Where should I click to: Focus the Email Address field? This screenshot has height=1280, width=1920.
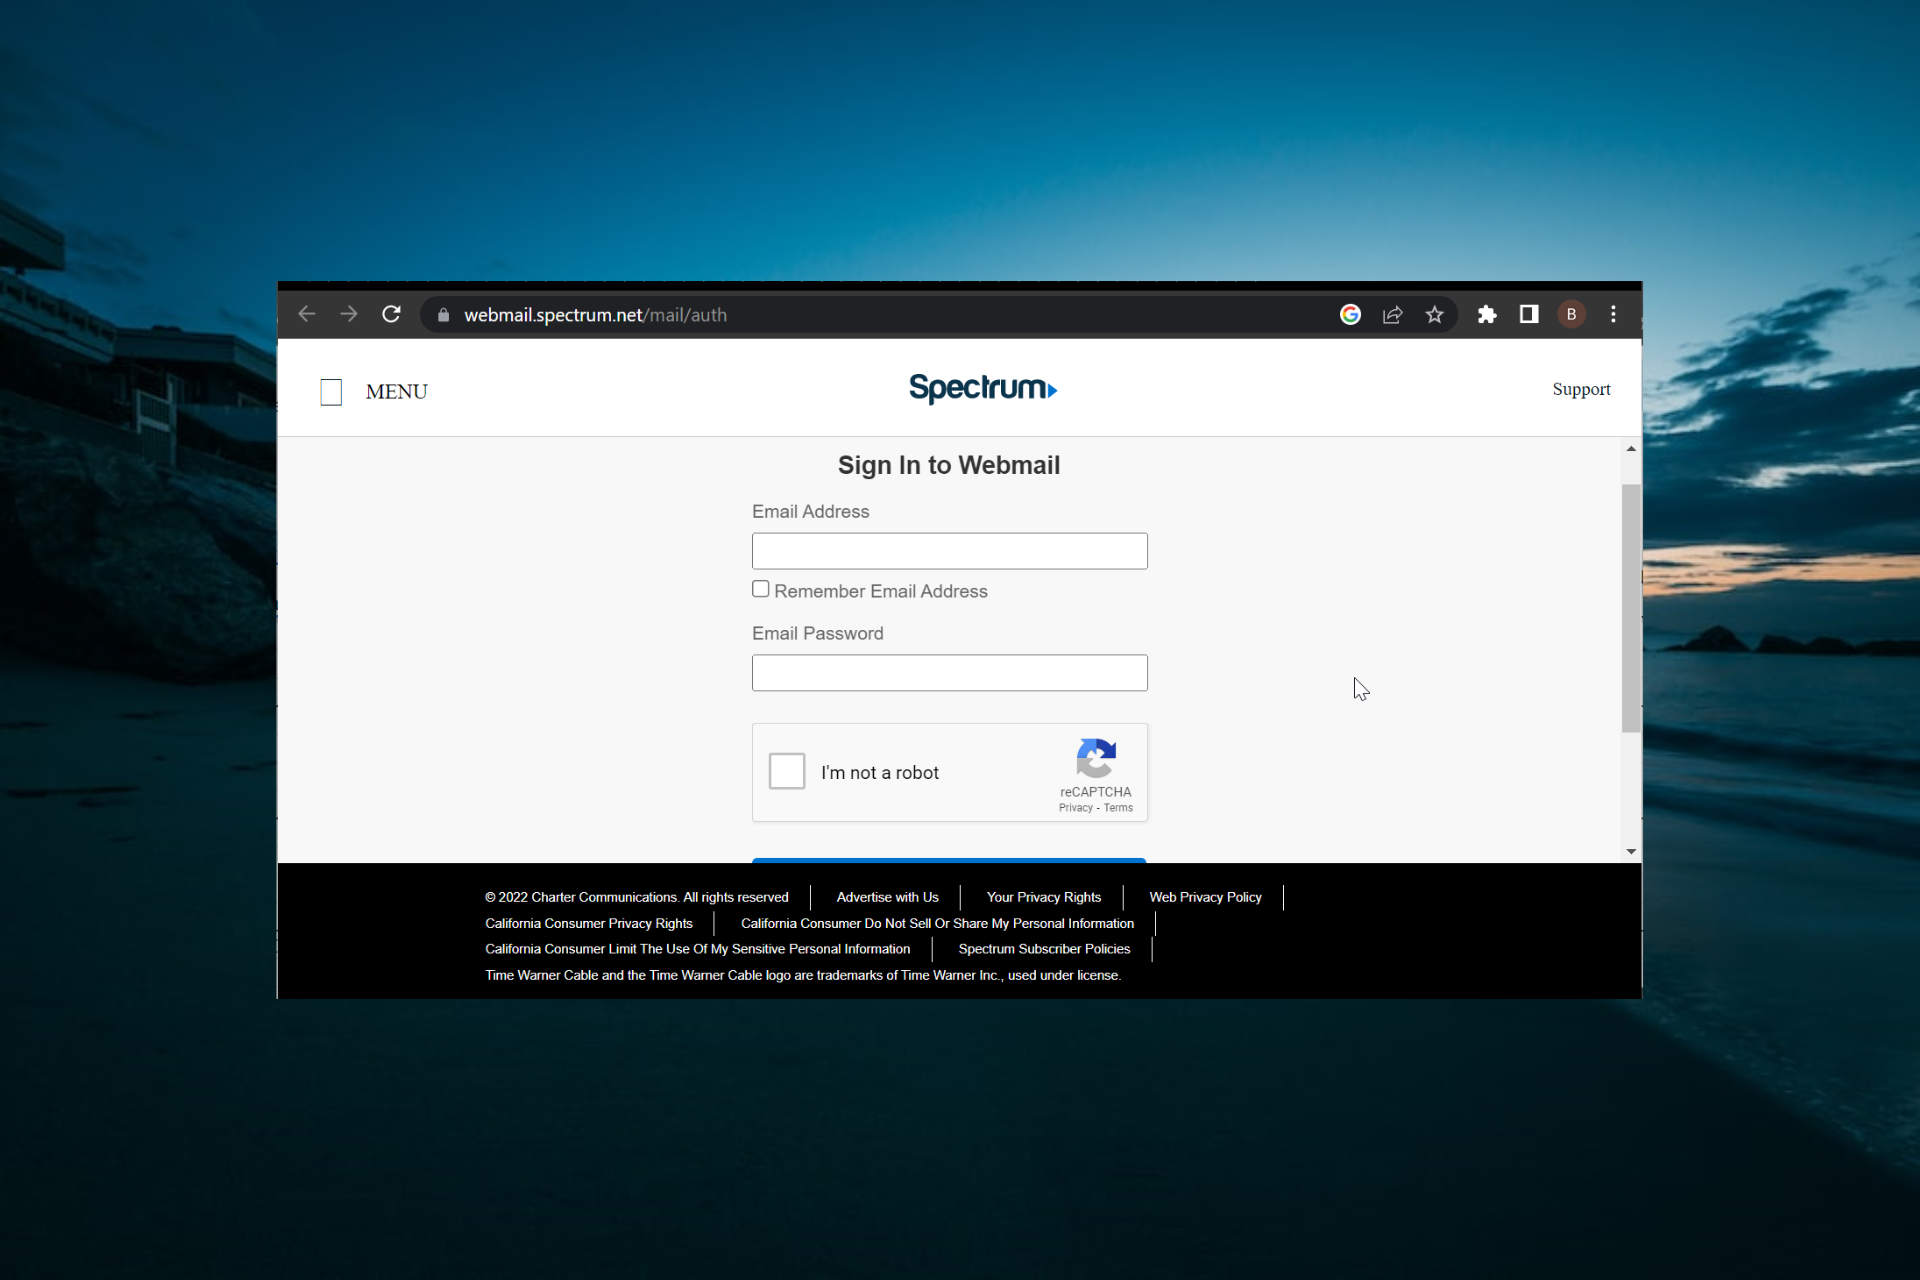pyautogui.click(x=949, y=551)
